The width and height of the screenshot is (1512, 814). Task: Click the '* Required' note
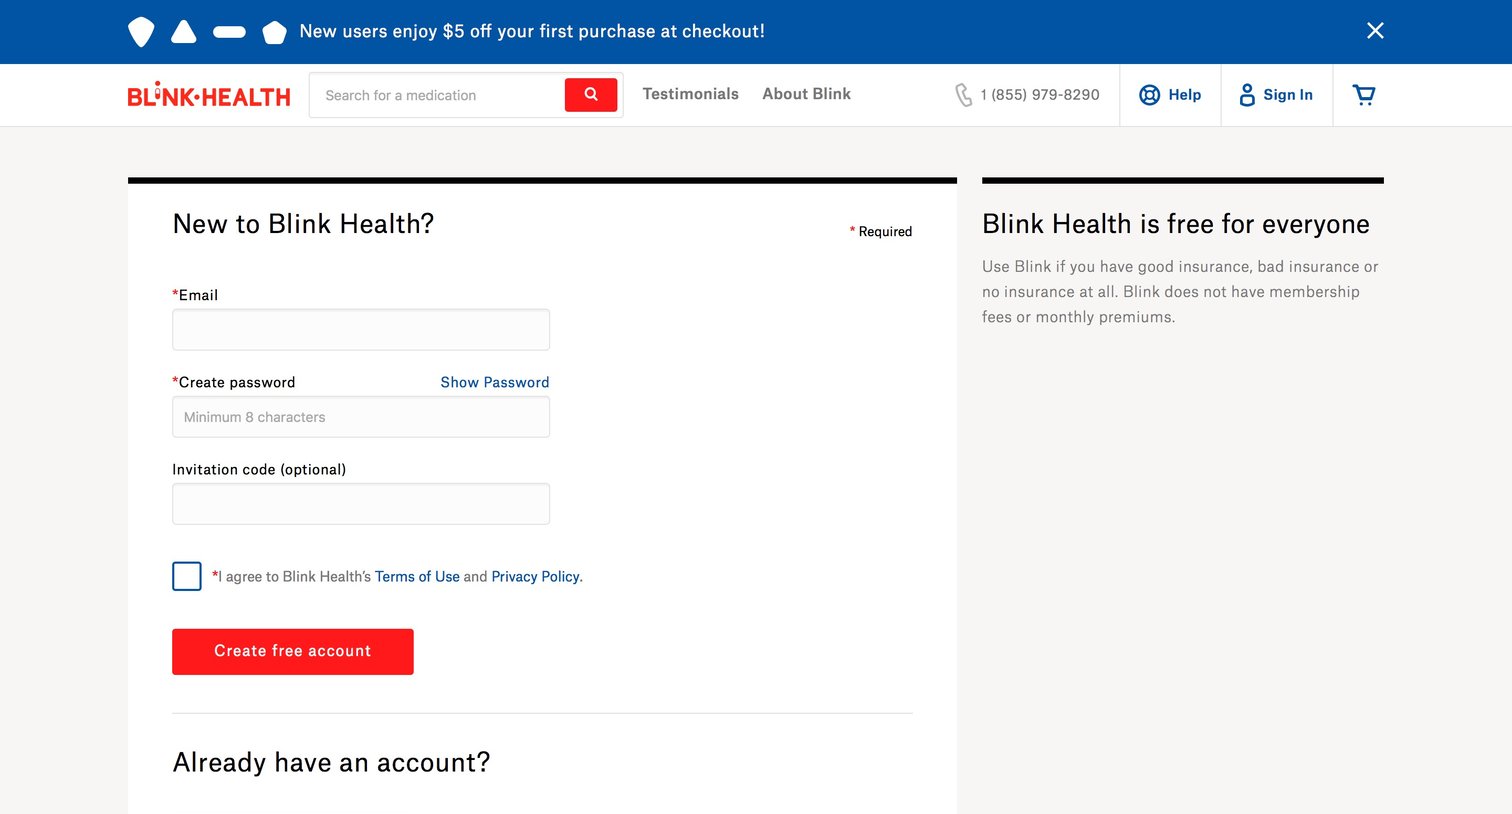[881, 231]
